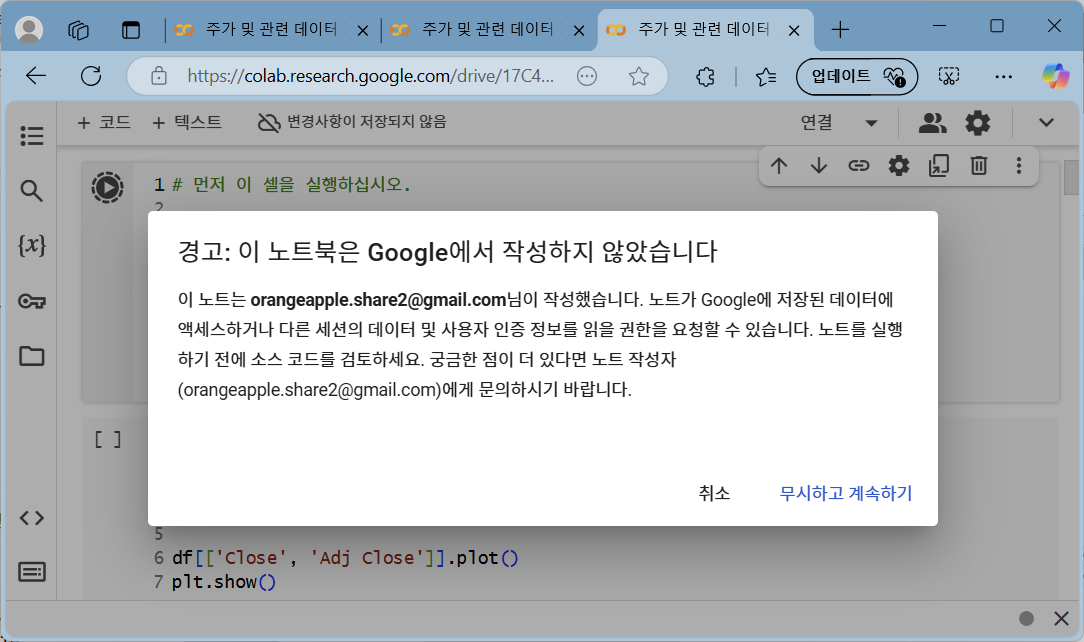Mirror cell in tab icon

click(x=939, y=166)
